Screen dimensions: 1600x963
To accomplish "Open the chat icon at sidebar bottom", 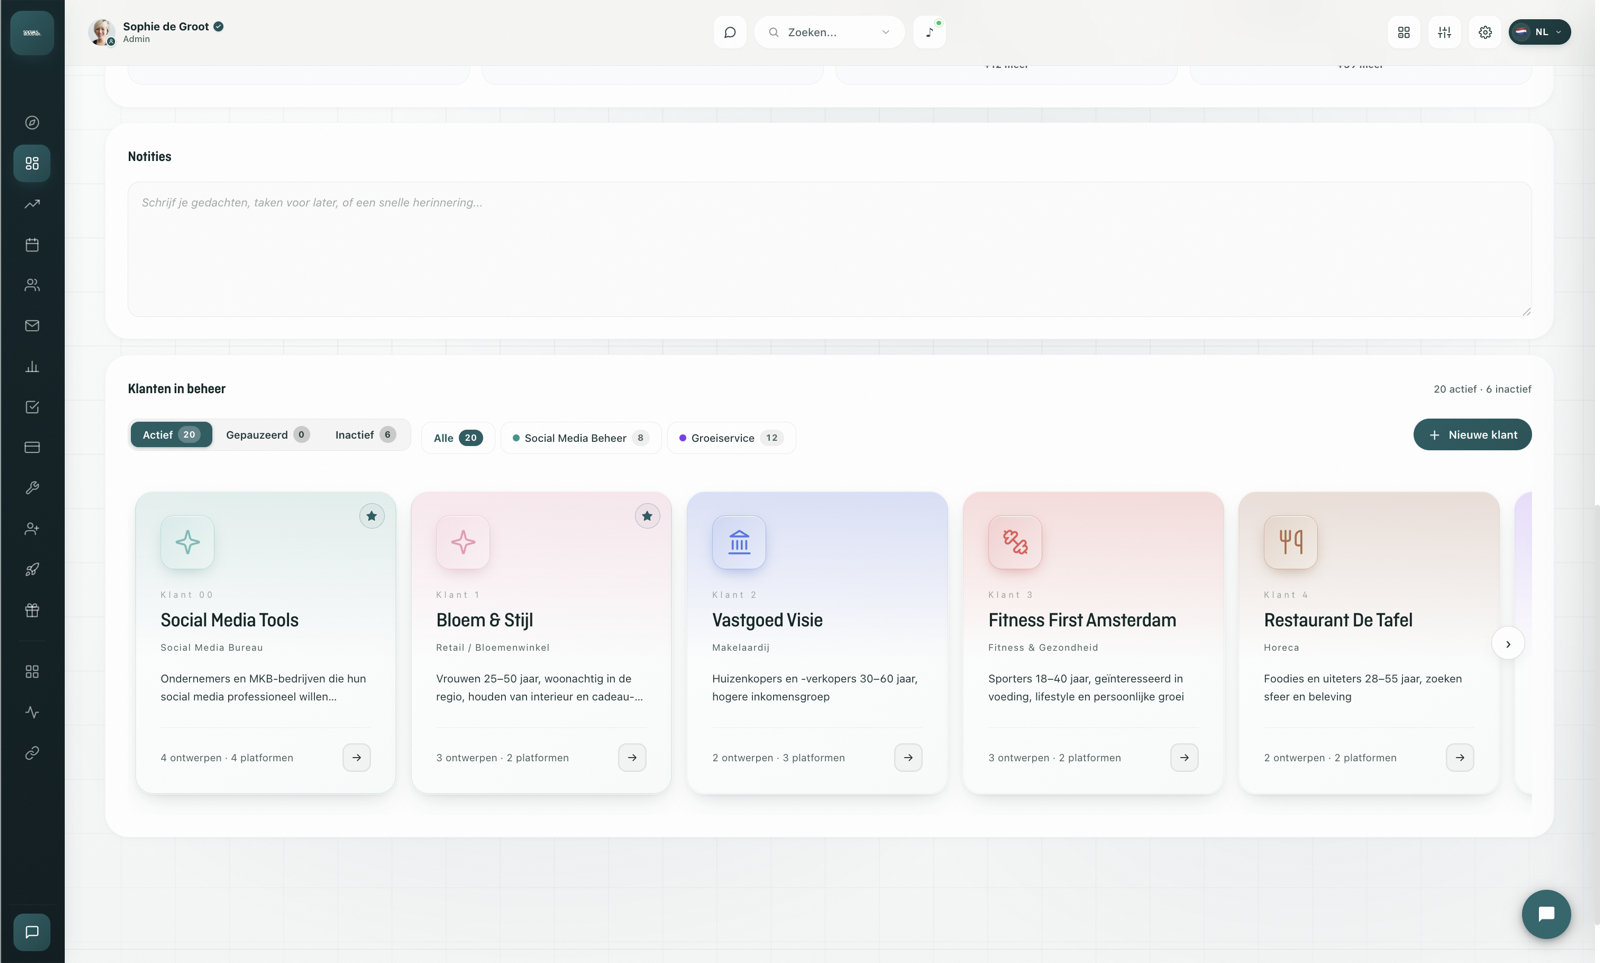I will click(x=32, y=932).
